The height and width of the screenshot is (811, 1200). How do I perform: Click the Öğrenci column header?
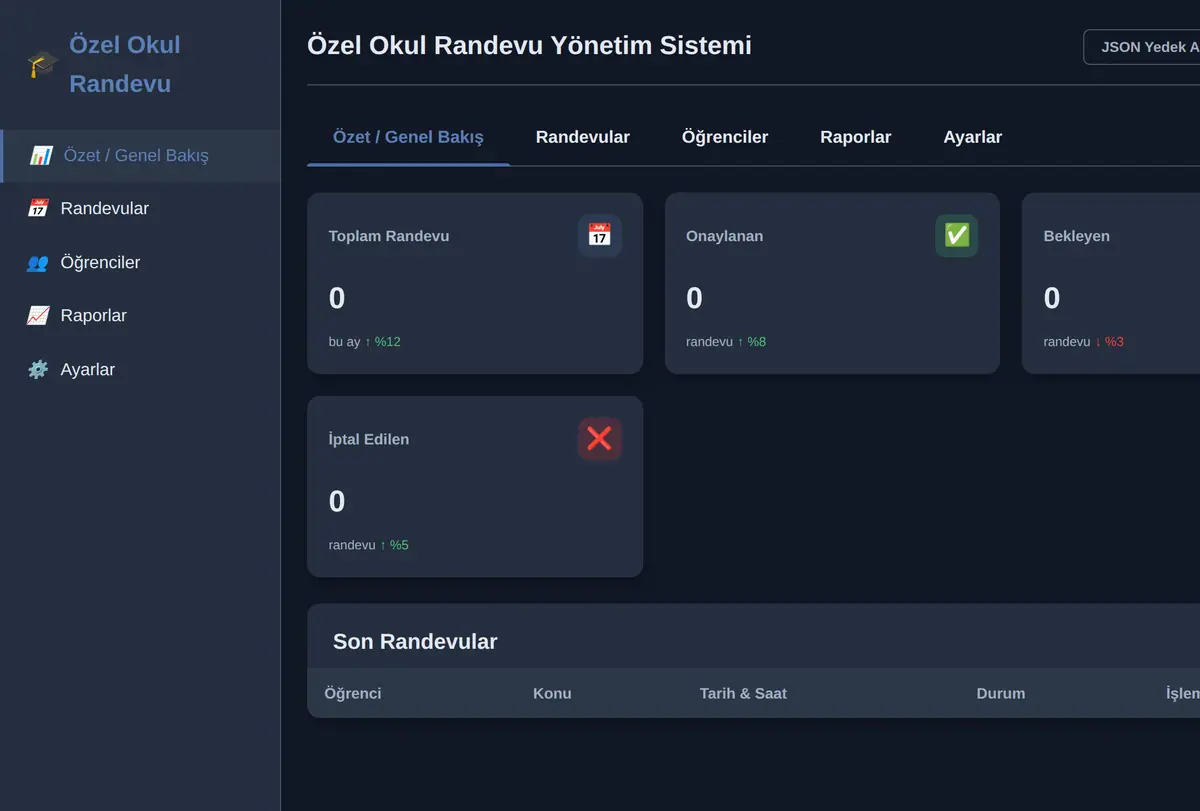353,693
